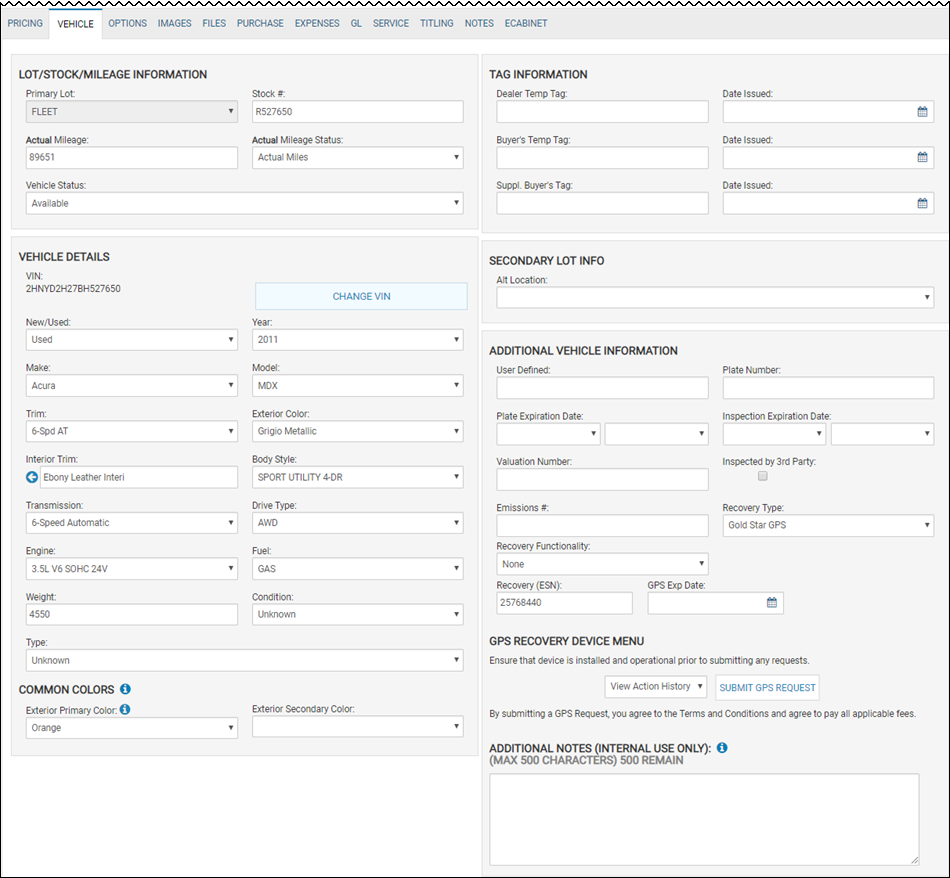Open calendar for Dealer Temp Tag date issued
Viewport: 950px width, 878px height.
point(922,111)
